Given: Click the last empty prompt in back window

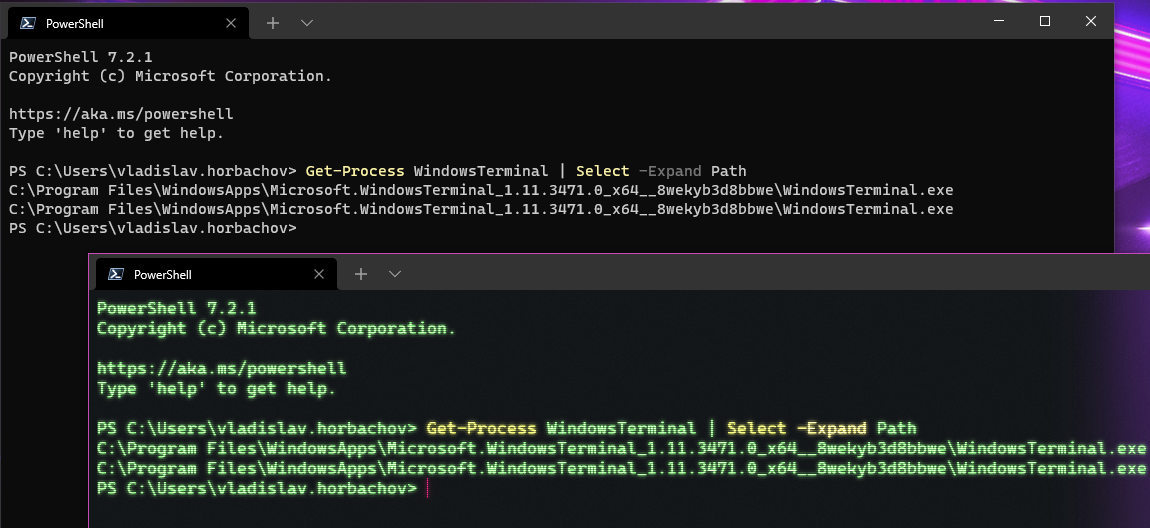Looking at the screenshot, I should coord(153,229).
